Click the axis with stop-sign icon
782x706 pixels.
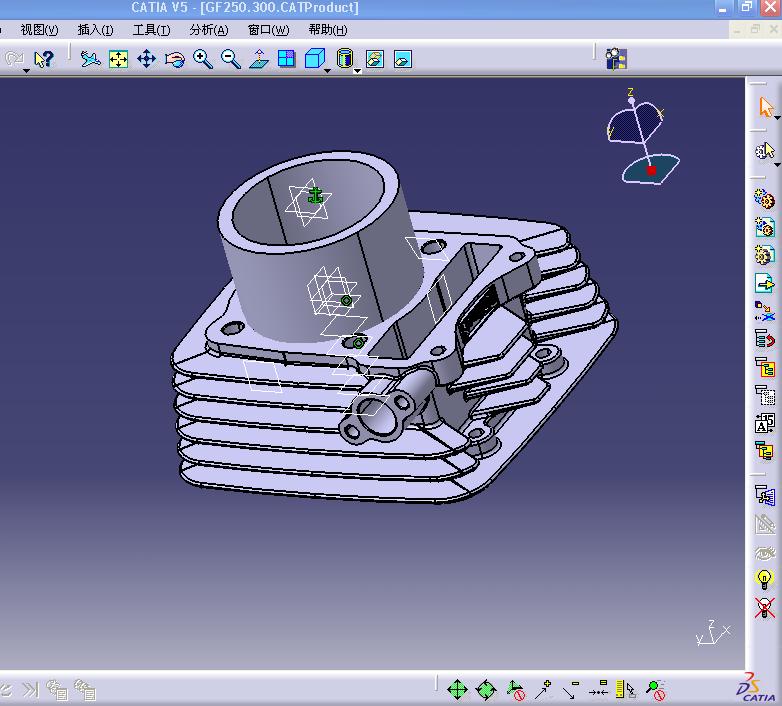[516, 690]
